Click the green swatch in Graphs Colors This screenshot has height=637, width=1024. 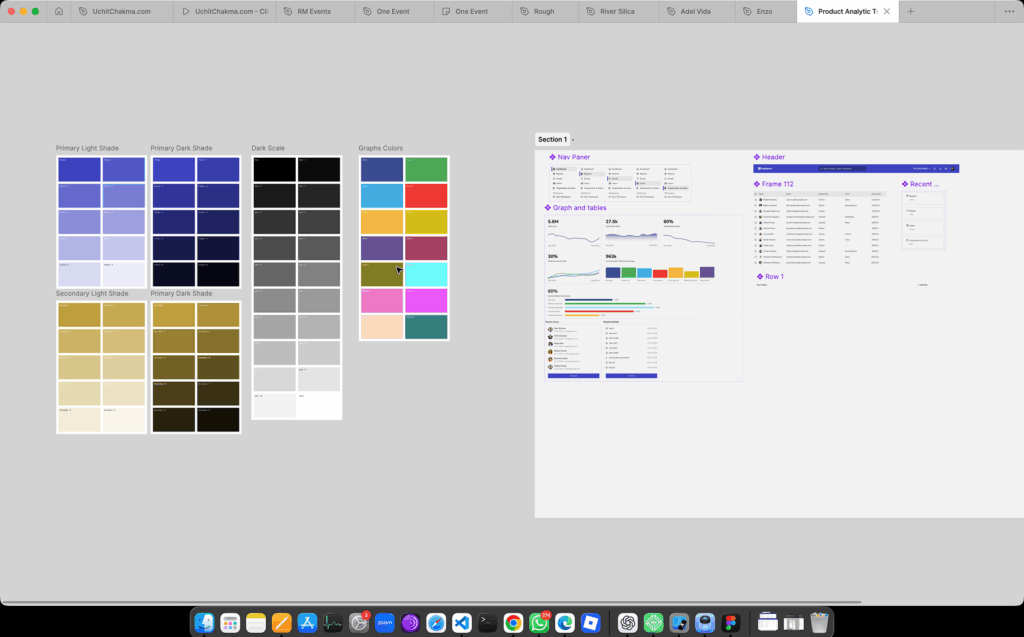click(426, 169)
